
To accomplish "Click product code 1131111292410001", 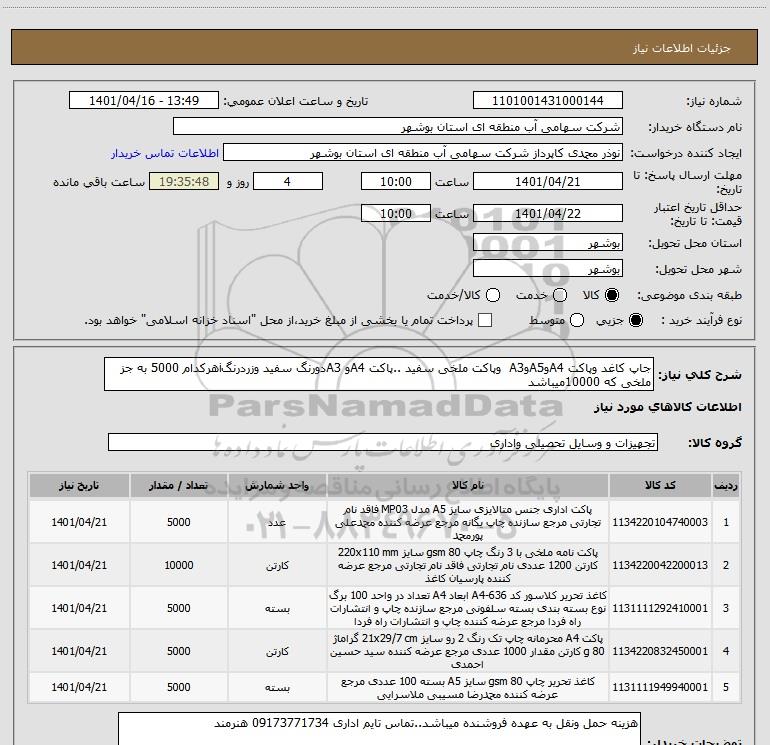I will (660, 608).
